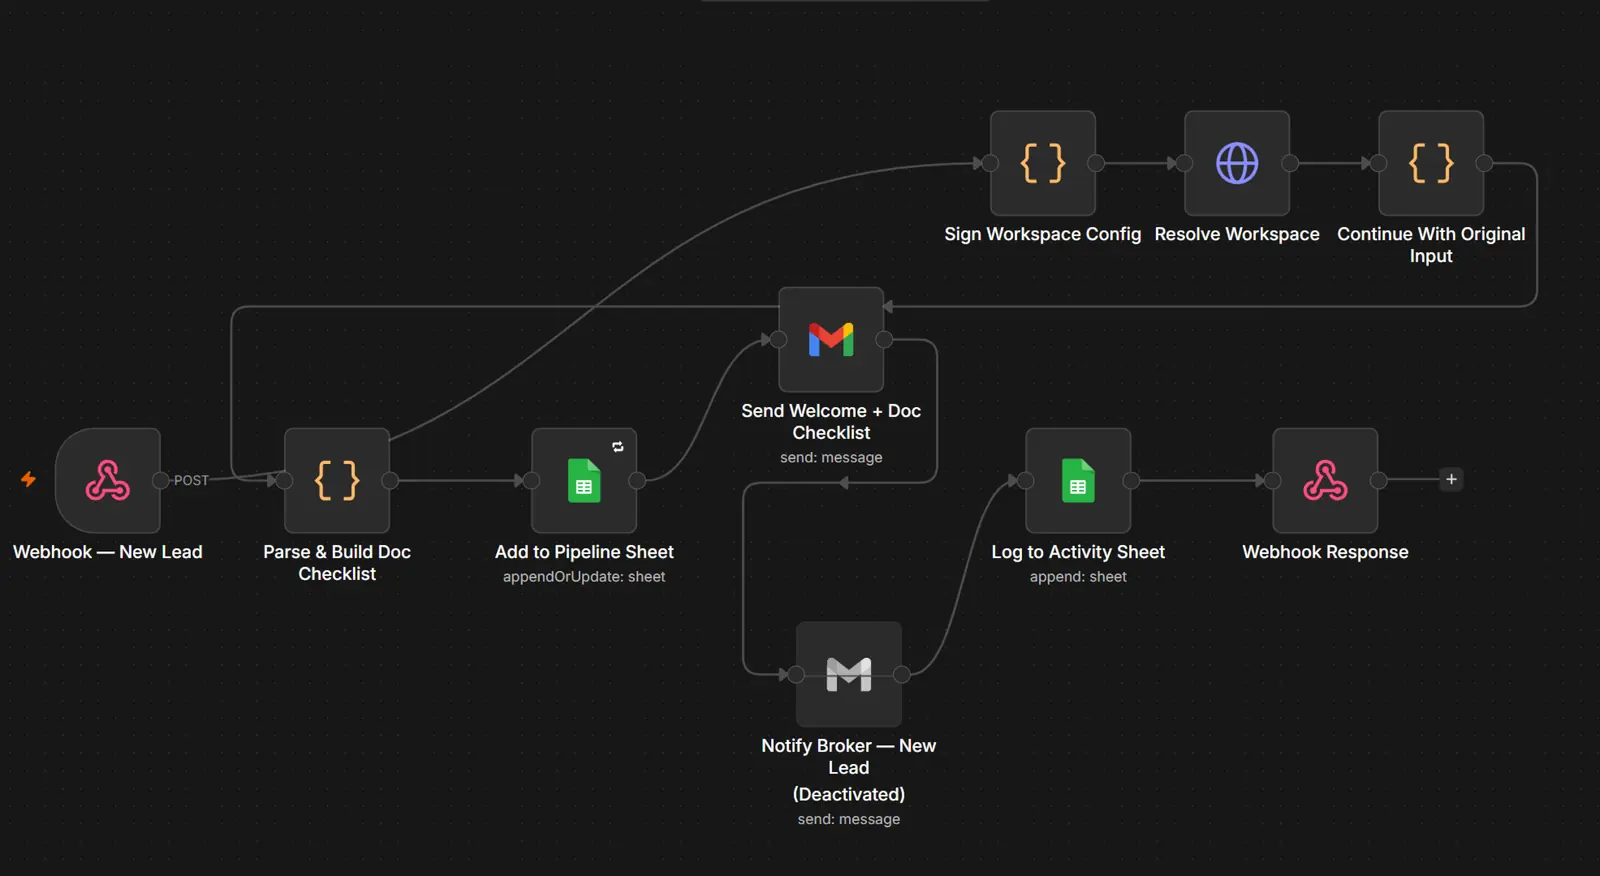The width and height of the screenshot is (1600, 876).
Task: Select the Webhook — New Lead trigger node
Action: 107,480
